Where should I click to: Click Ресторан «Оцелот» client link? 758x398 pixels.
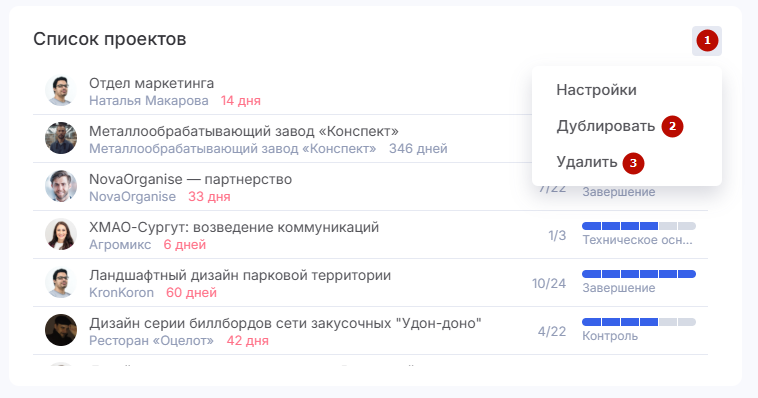[151, 340]
